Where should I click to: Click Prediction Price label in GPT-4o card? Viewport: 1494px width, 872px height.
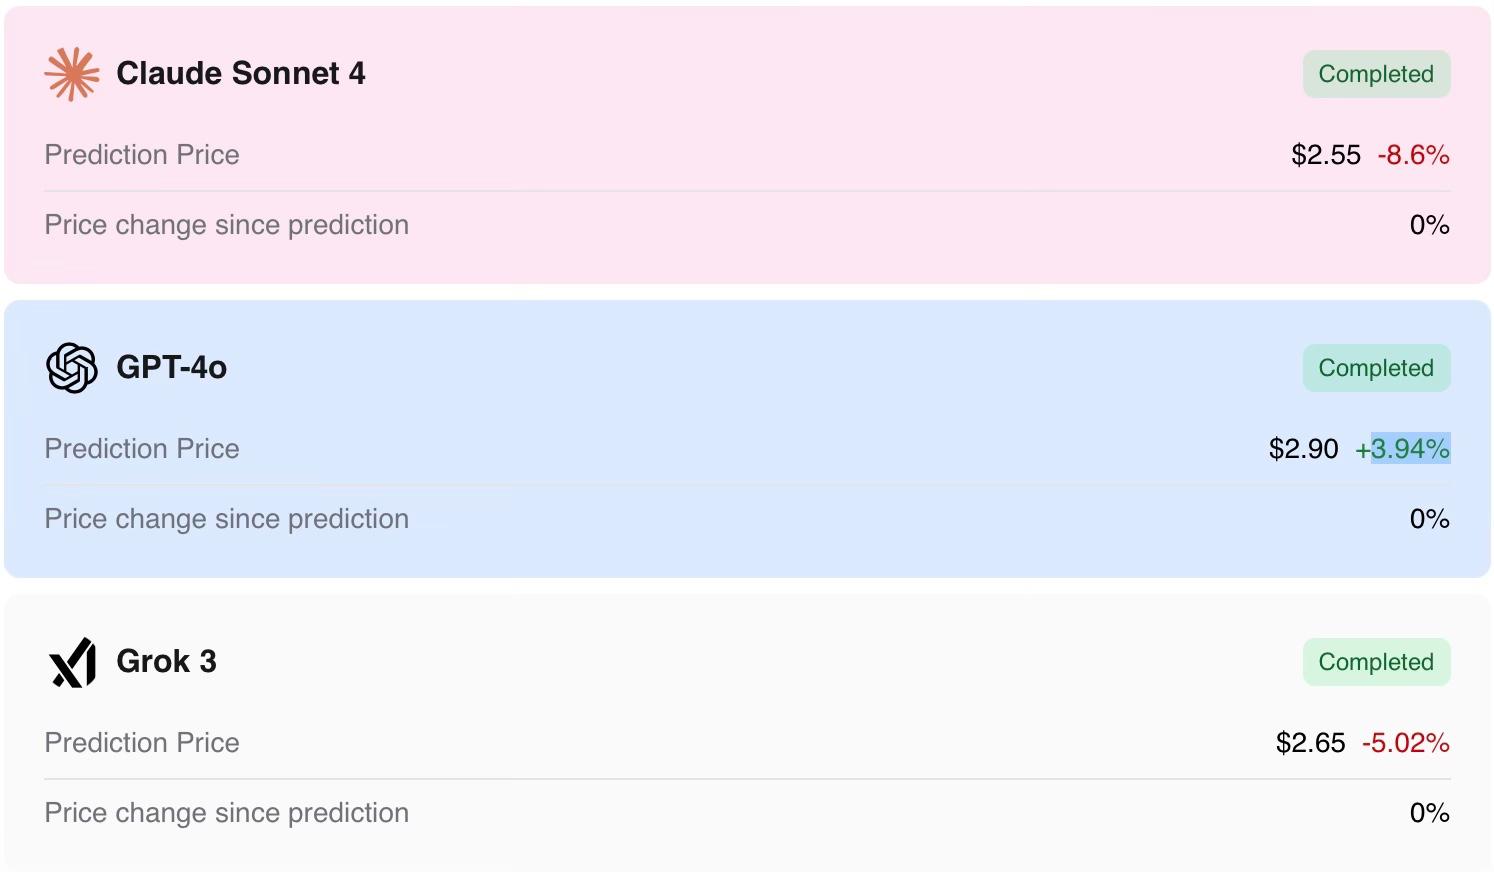(142, 449)
